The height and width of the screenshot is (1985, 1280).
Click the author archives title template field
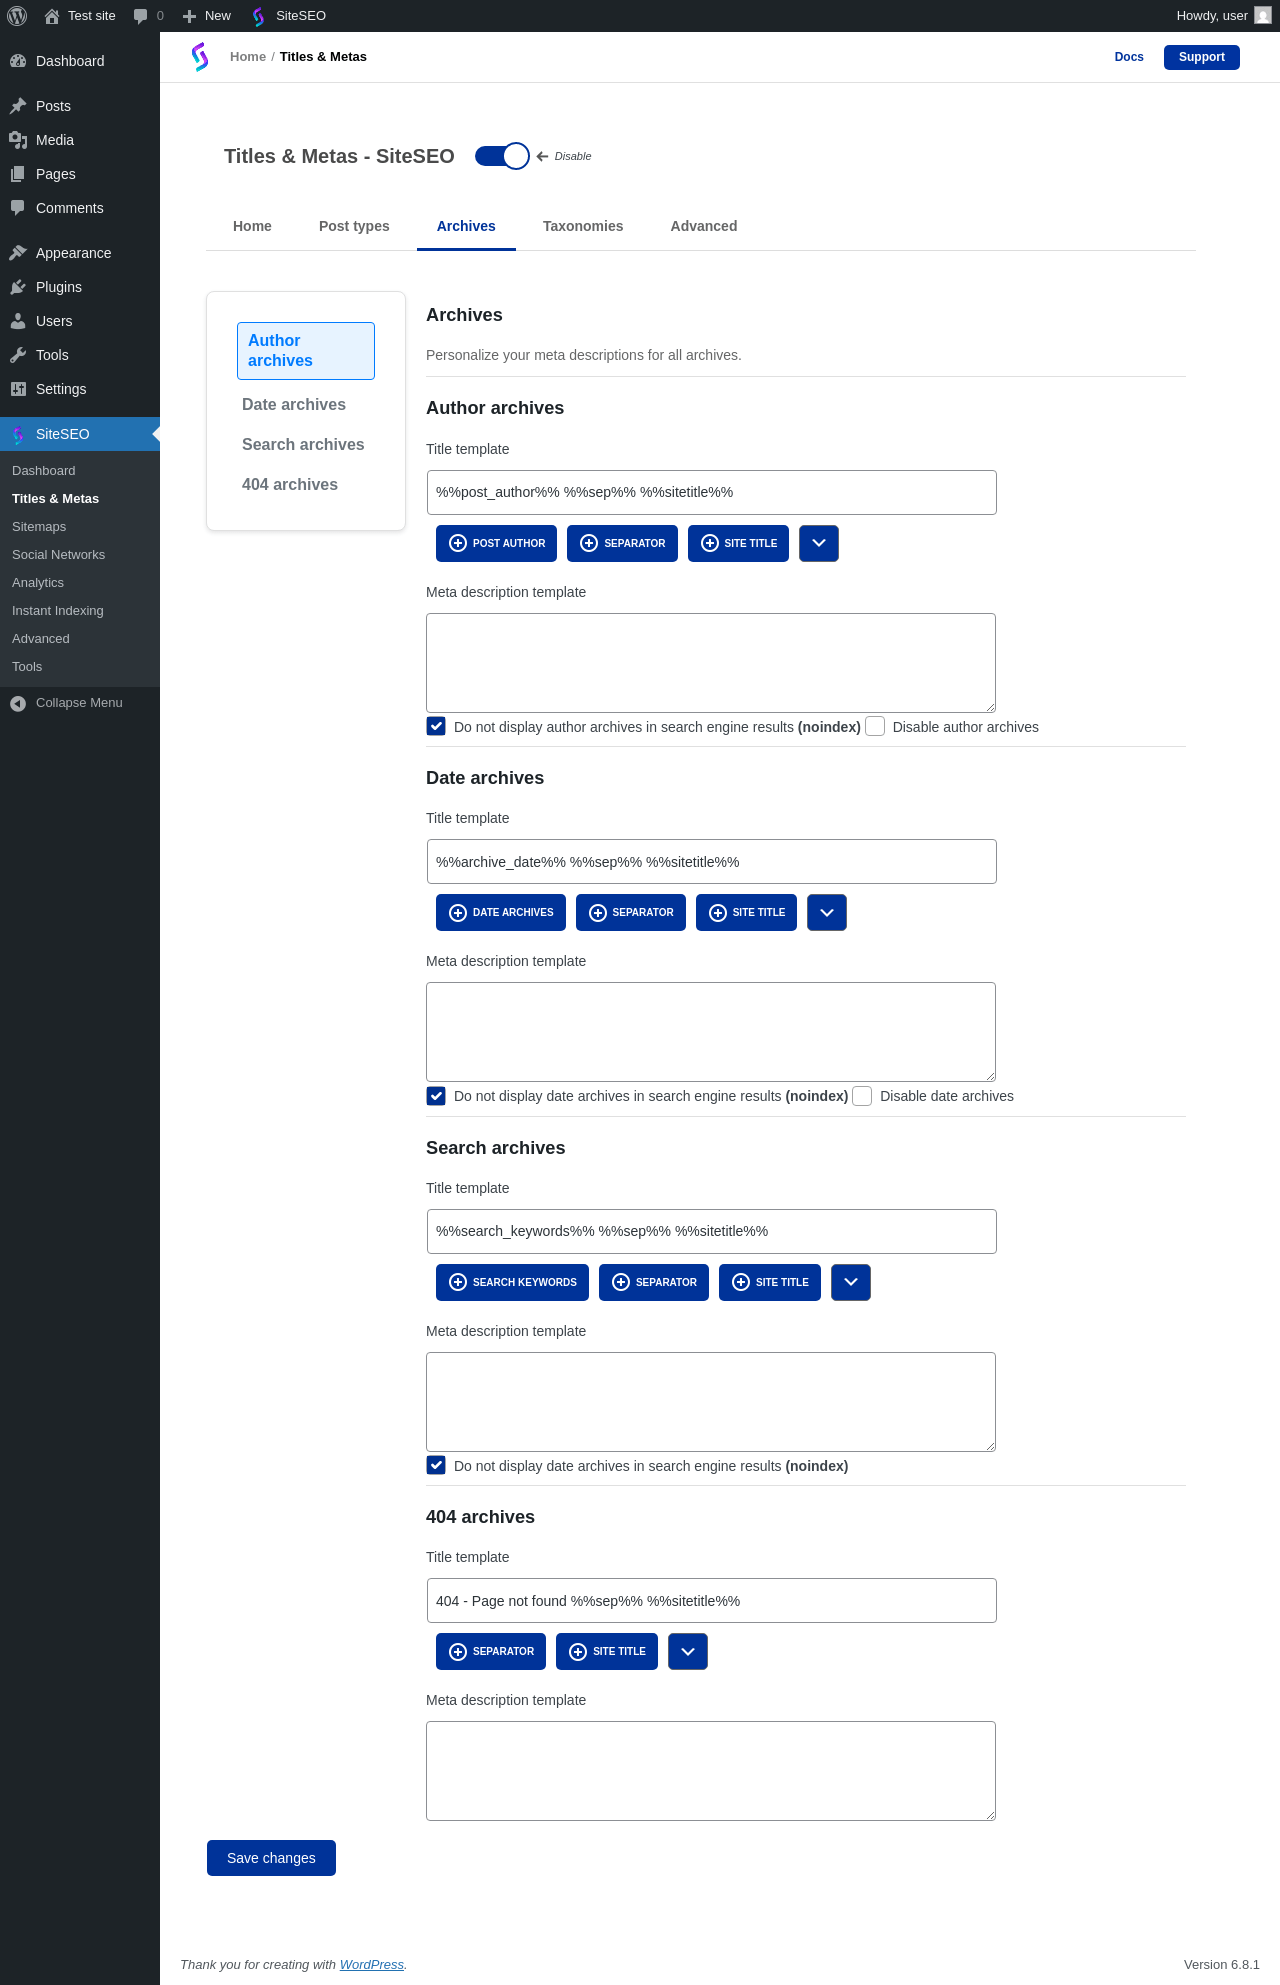coord(712,492)
